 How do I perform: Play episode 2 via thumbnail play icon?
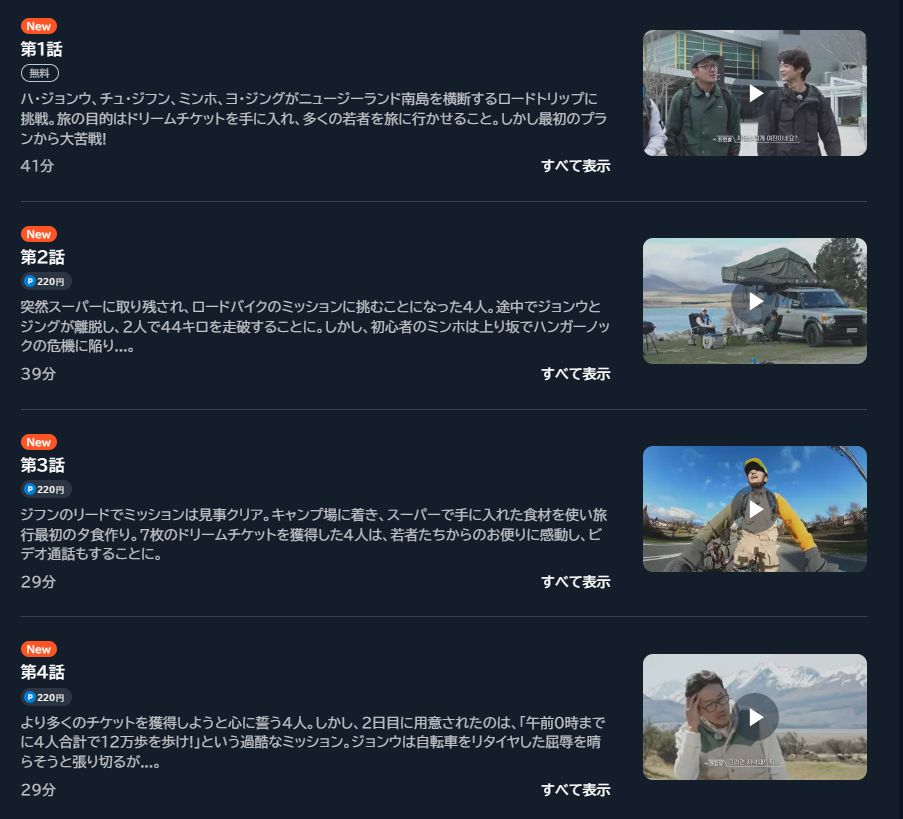click(x=755, y=301)
